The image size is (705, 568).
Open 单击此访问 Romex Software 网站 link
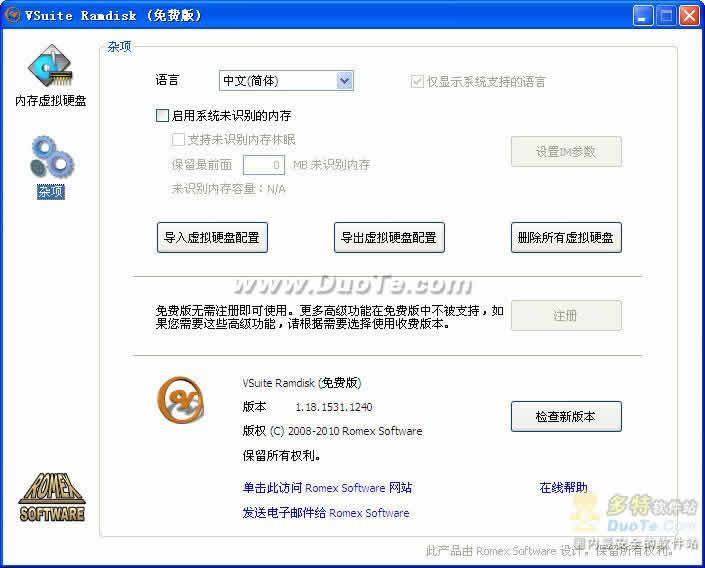(327, 487)
